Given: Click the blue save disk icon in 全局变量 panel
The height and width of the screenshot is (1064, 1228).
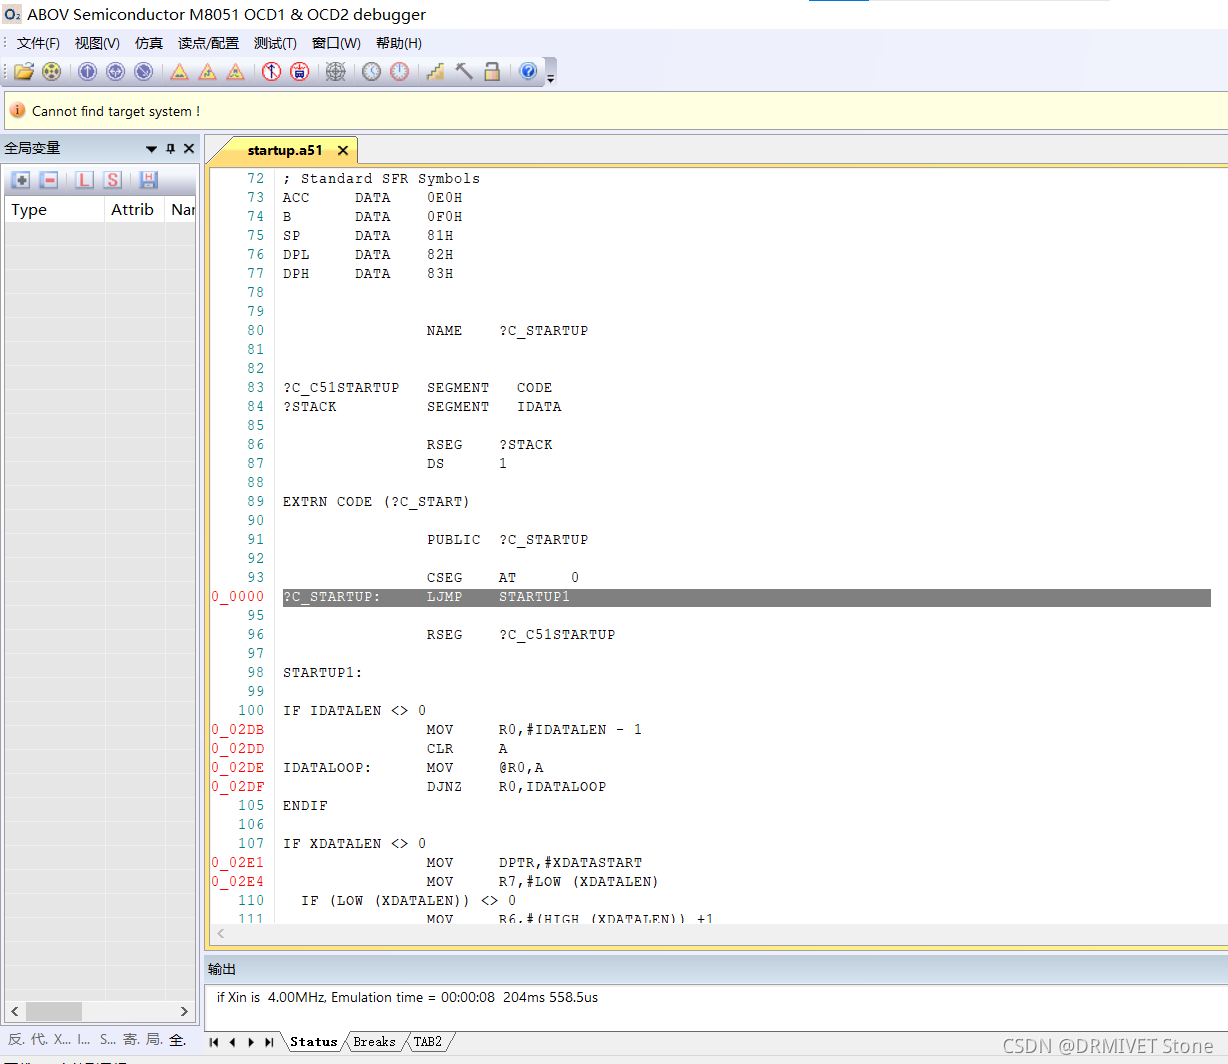Looking at the screenshot, I should click(149, 180).
